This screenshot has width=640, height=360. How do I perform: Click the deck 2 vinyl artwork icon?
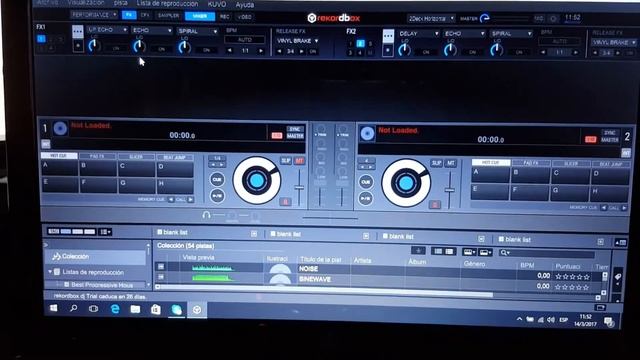click(x=367, y=133)
